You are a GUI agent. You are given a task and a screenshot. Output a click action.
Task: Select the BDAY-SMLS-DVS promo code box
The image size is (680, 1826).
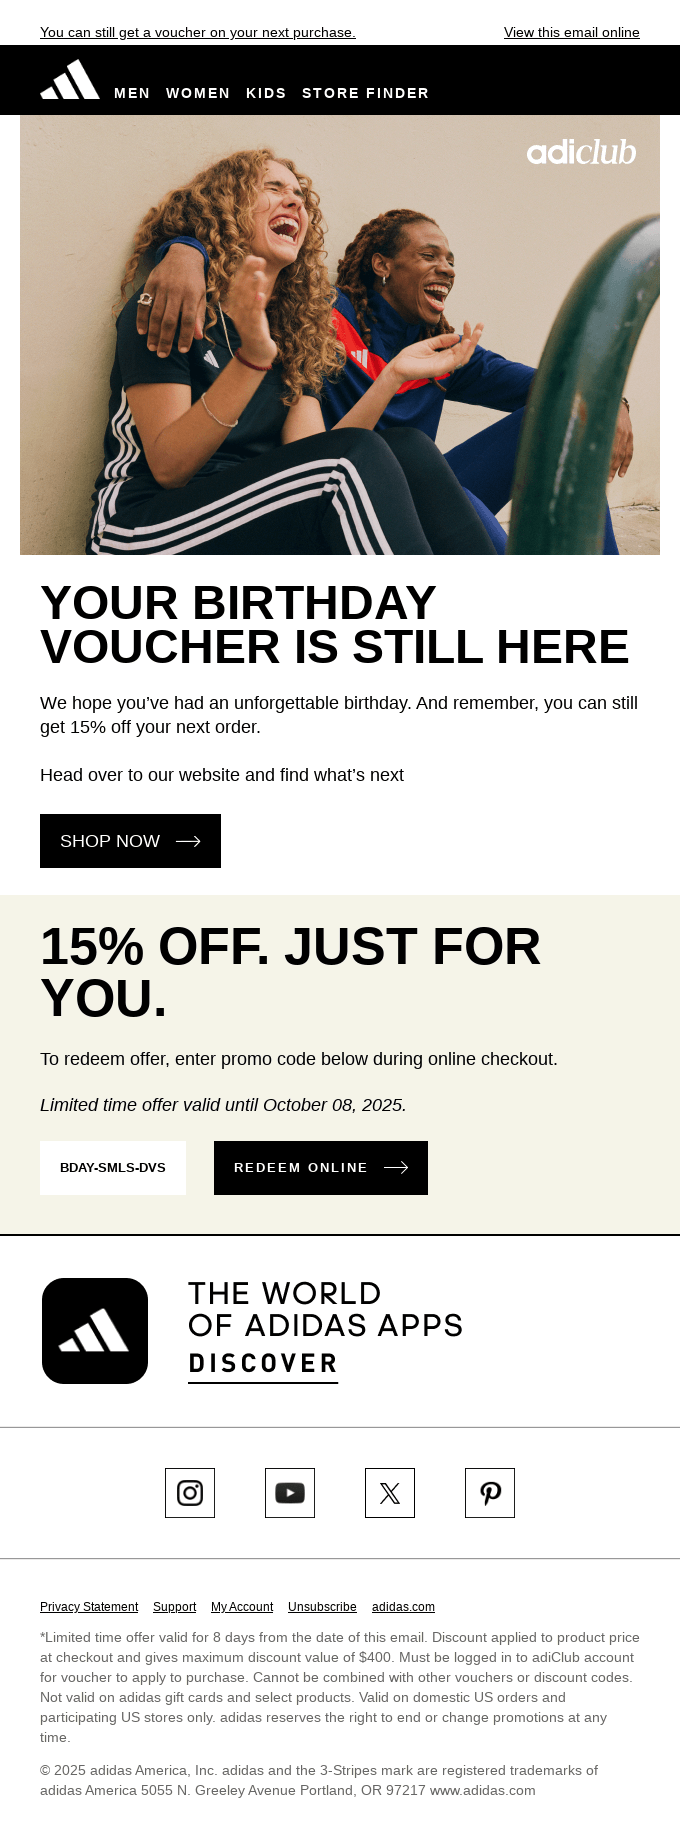coord(113,1167)
